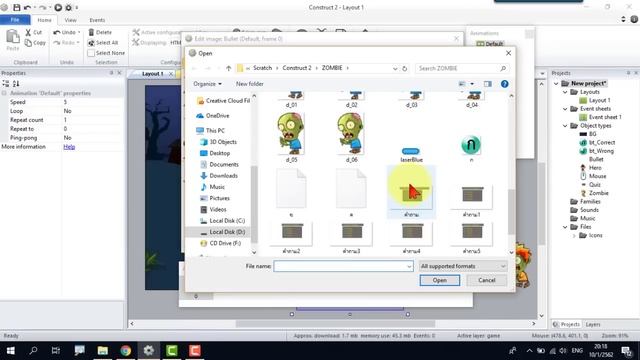Screen dimensions: 640x360
Task: Click the taskbar search icon
Action: 33,351
